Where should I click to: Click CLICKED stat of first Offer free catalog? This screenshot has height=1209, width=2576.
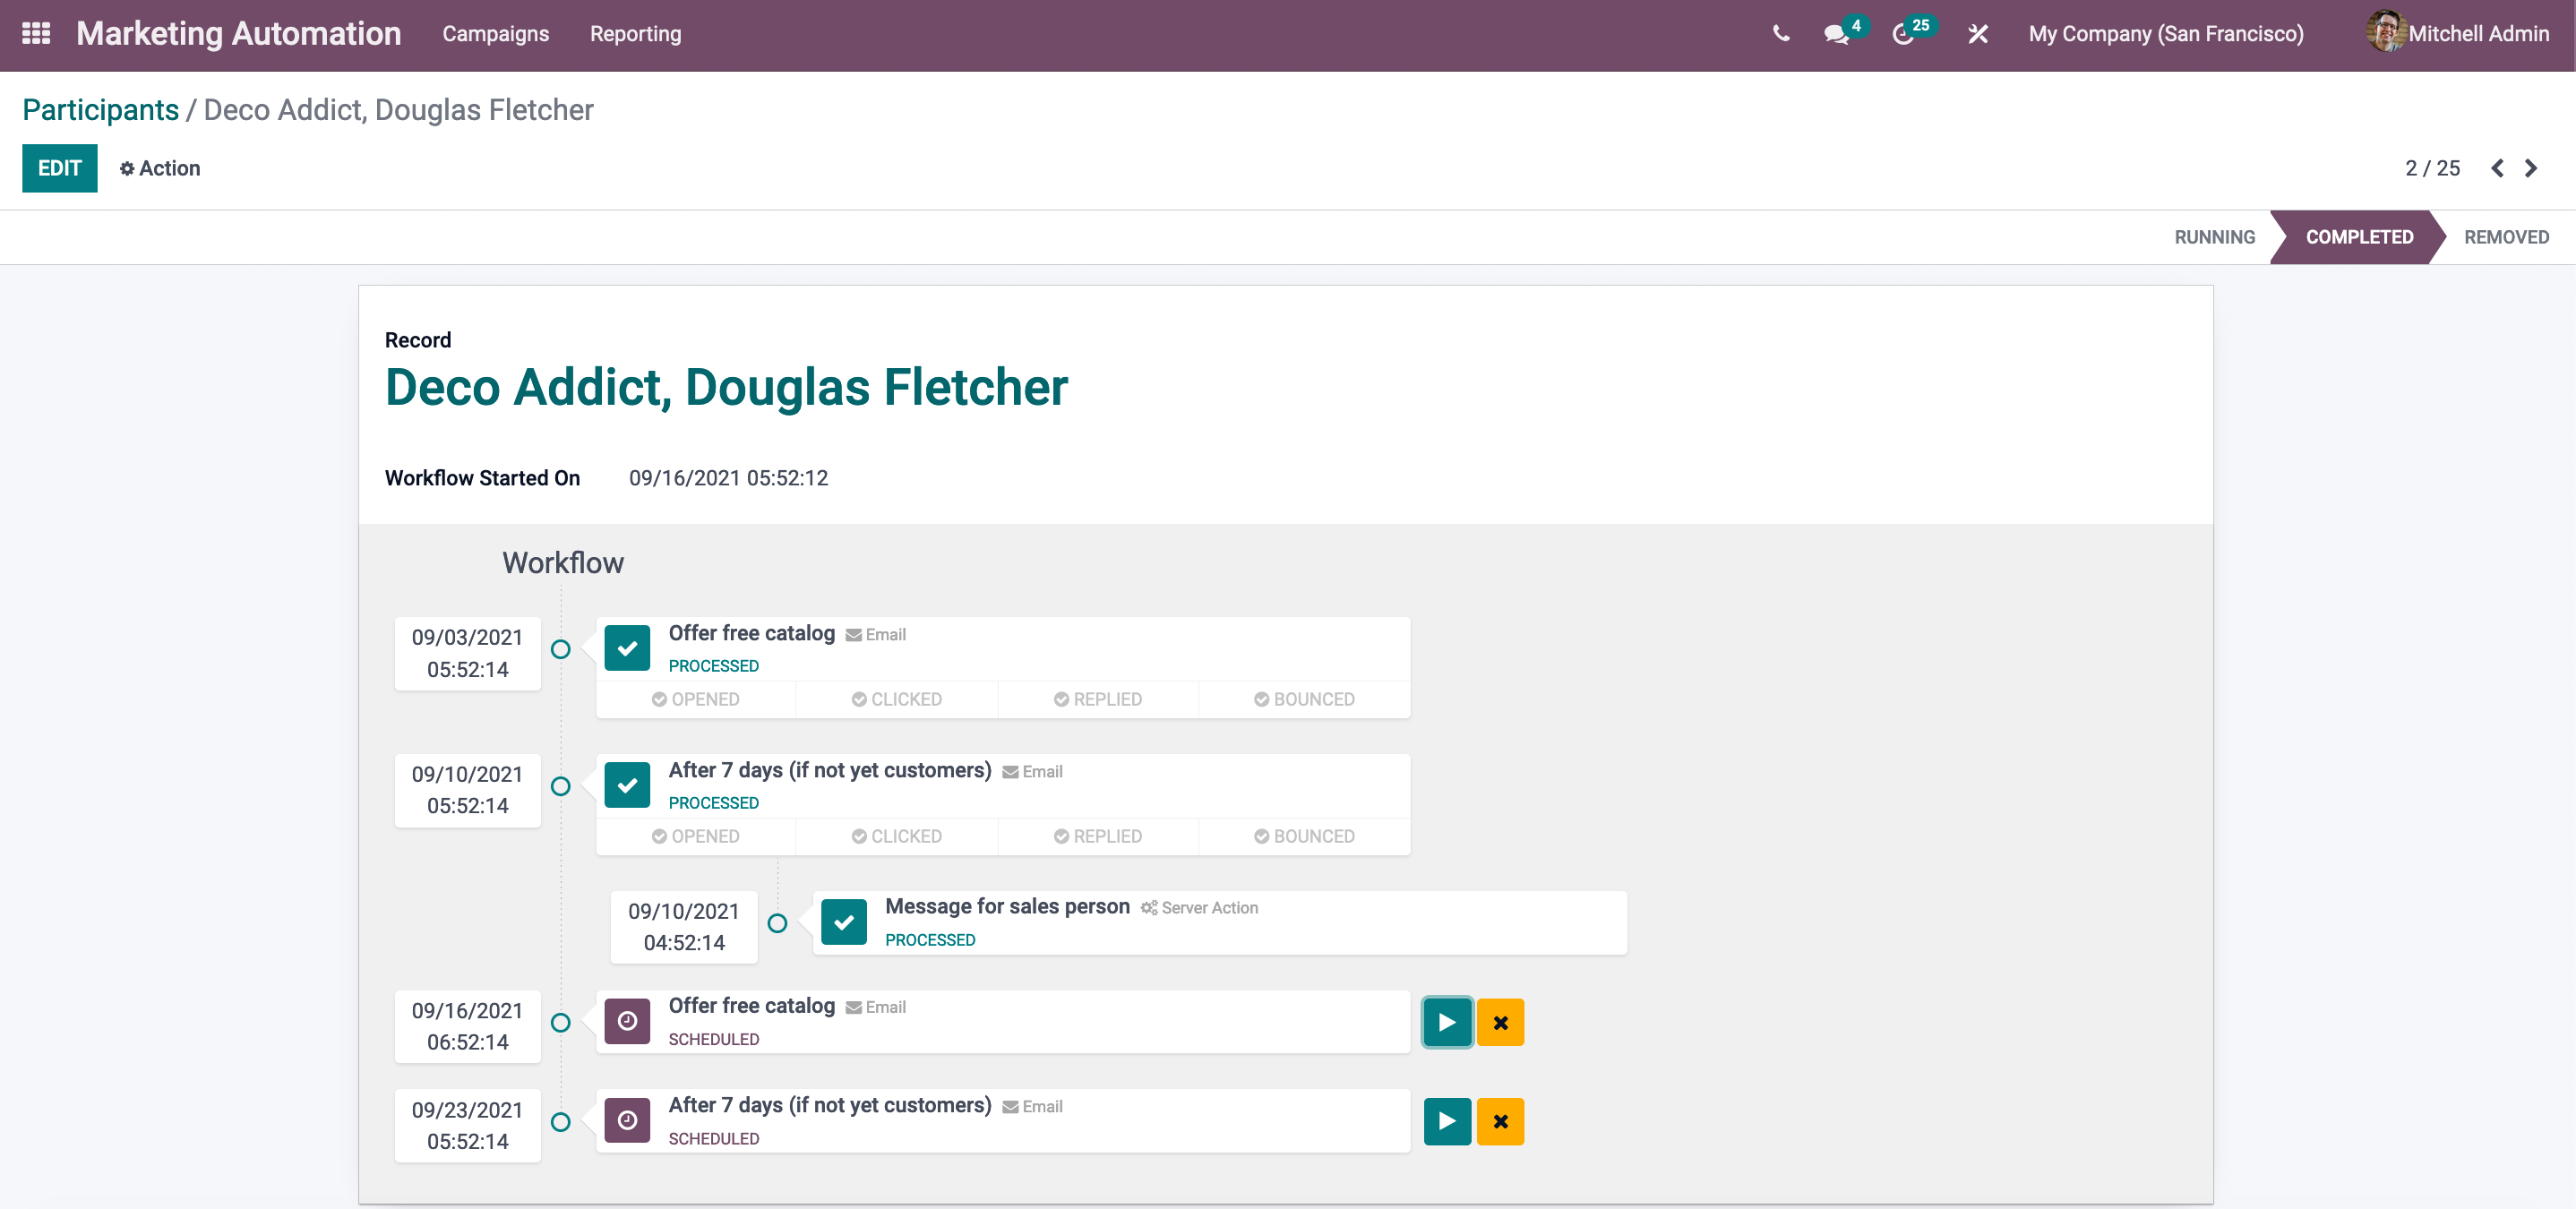[897, 699]
